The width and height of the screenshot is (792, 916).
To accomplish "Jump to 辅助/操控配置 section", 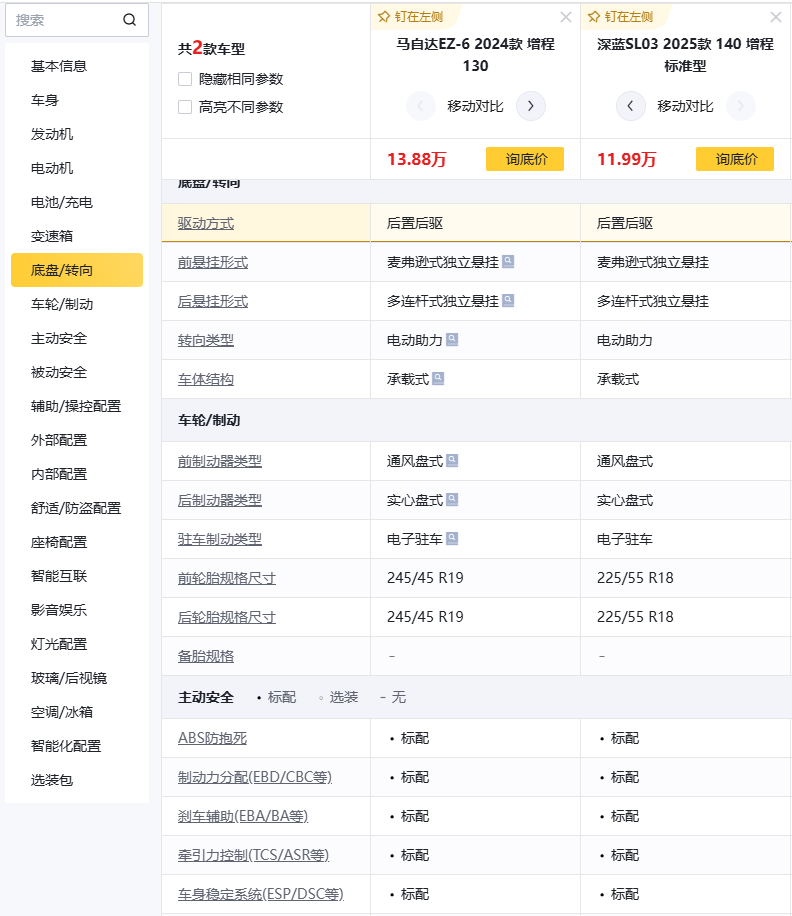I will [x=76, y=406].
